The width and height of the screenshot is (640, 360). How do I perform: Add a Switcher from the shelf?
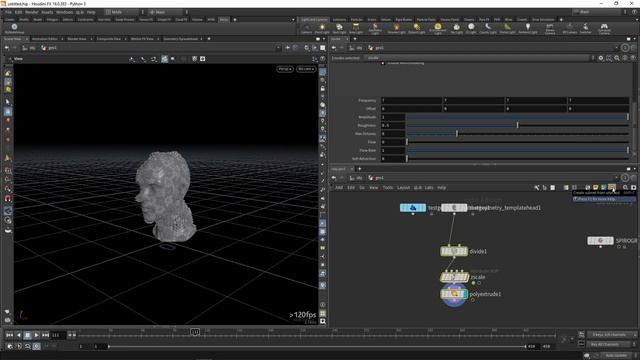click(x=586, y=29)
